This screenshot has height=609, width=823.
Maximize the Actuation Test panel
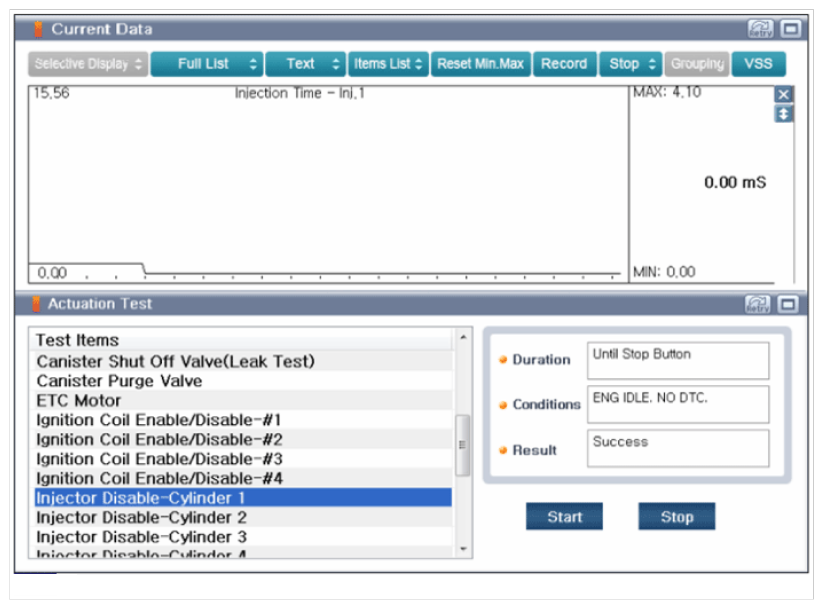tap(790, 304)
